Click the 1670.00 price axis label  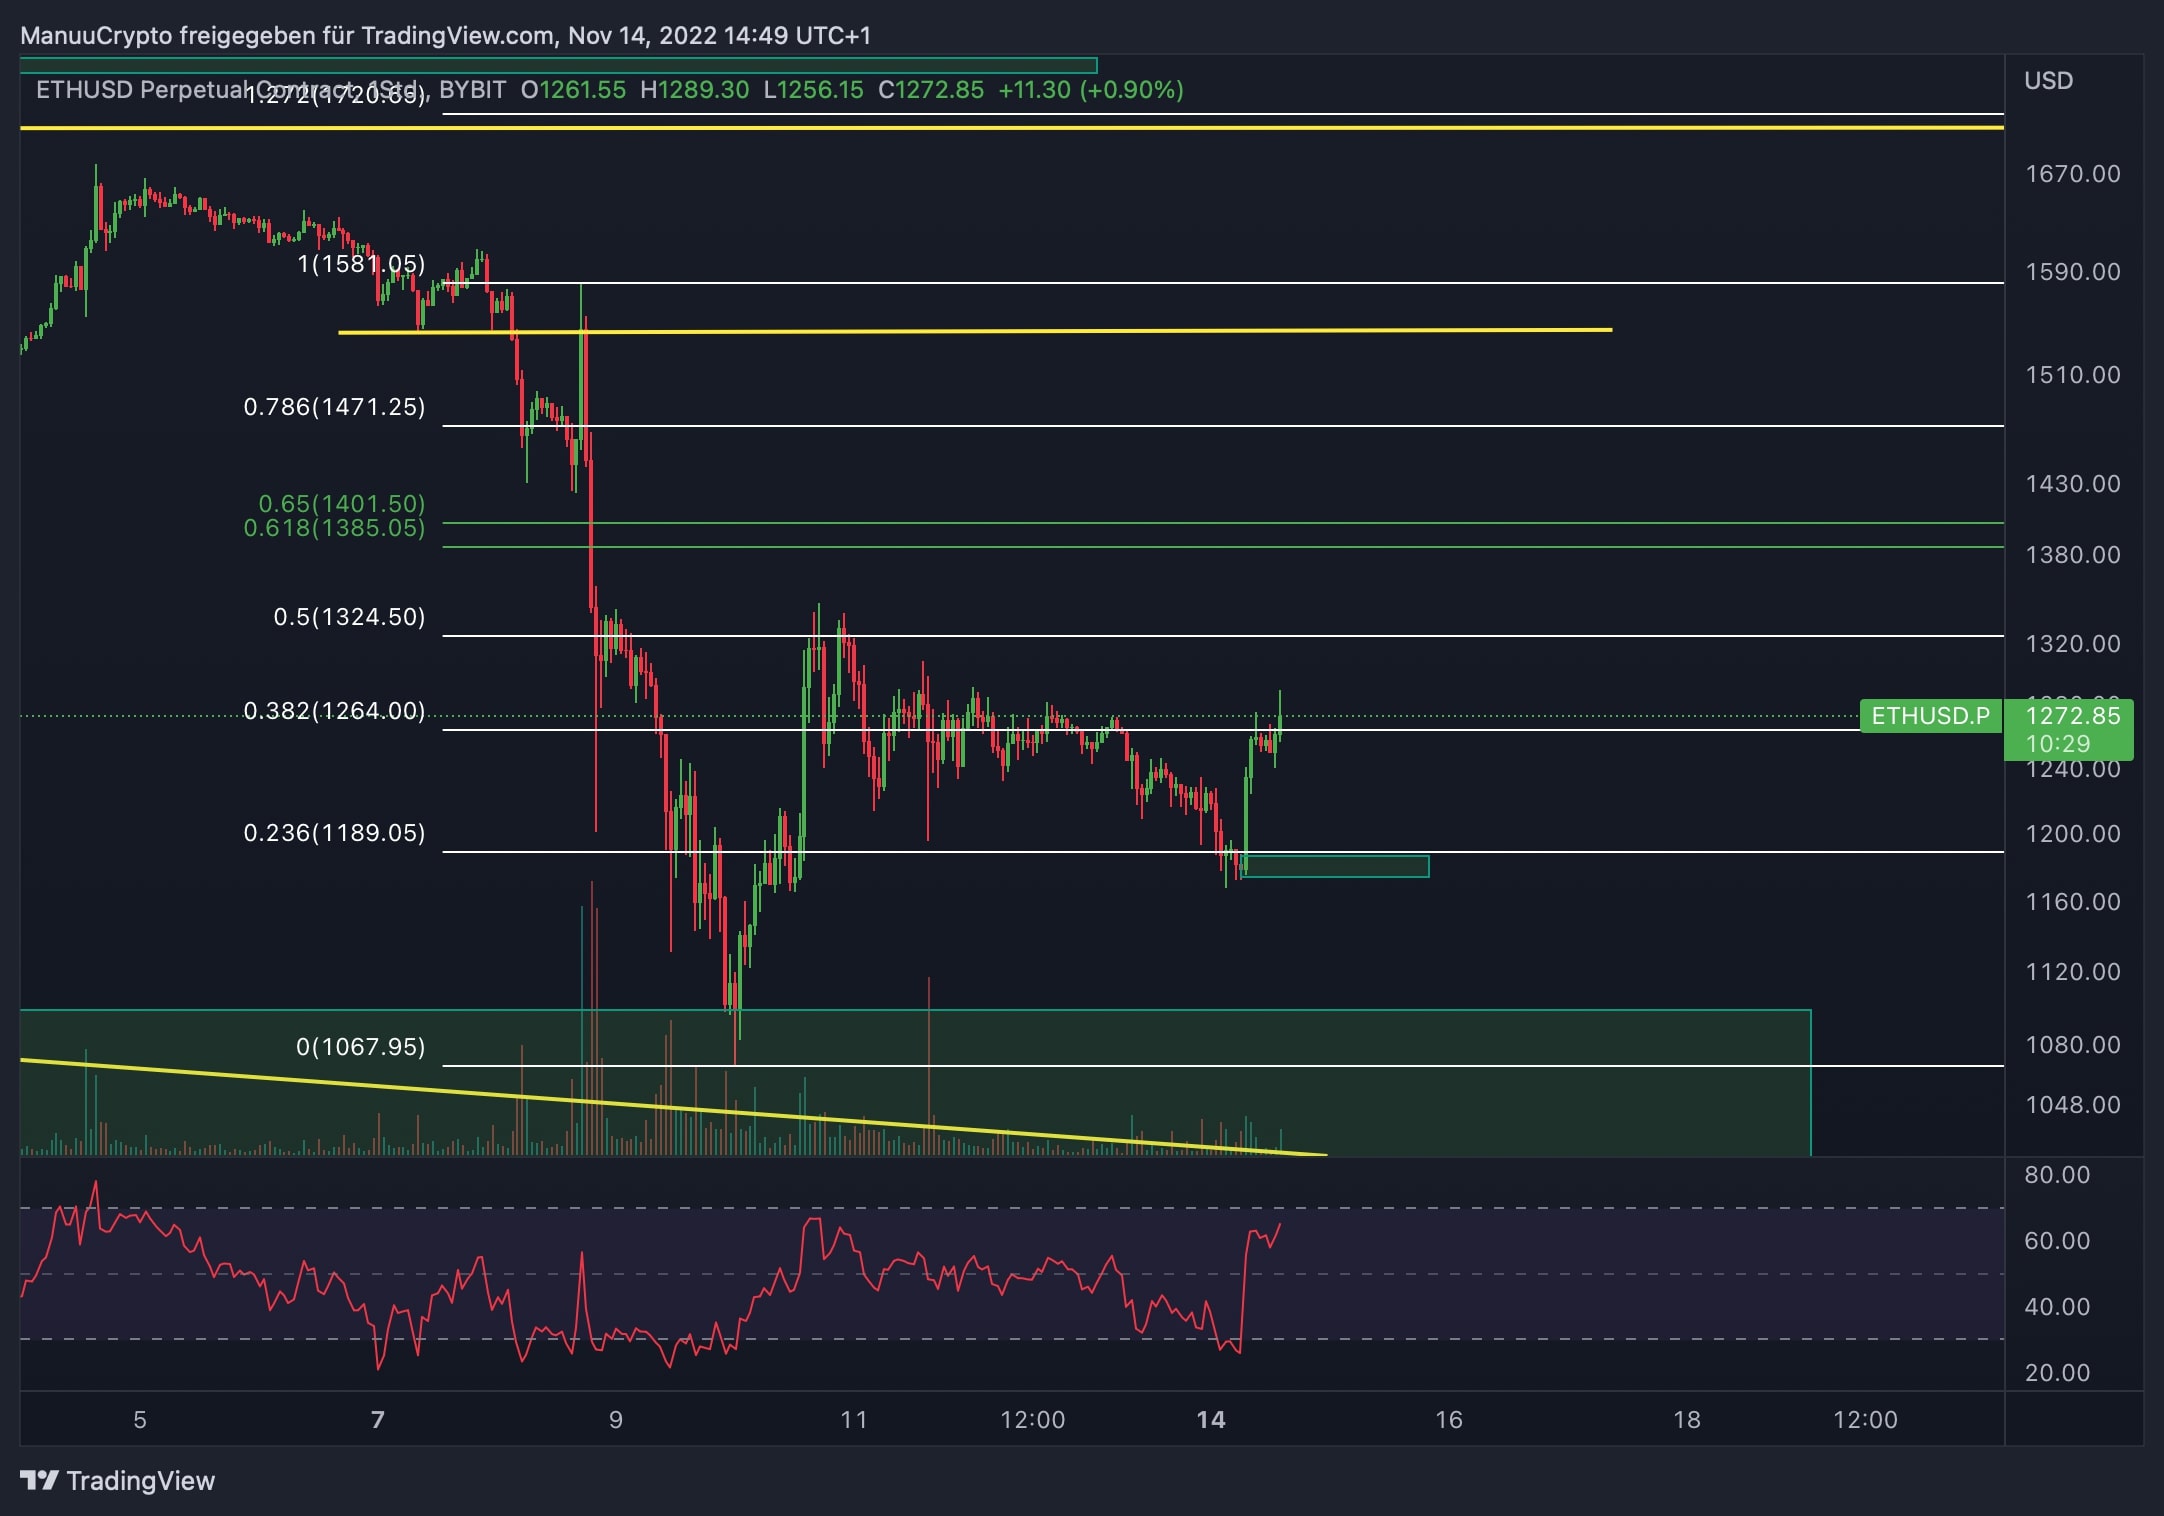[2072, 174]
